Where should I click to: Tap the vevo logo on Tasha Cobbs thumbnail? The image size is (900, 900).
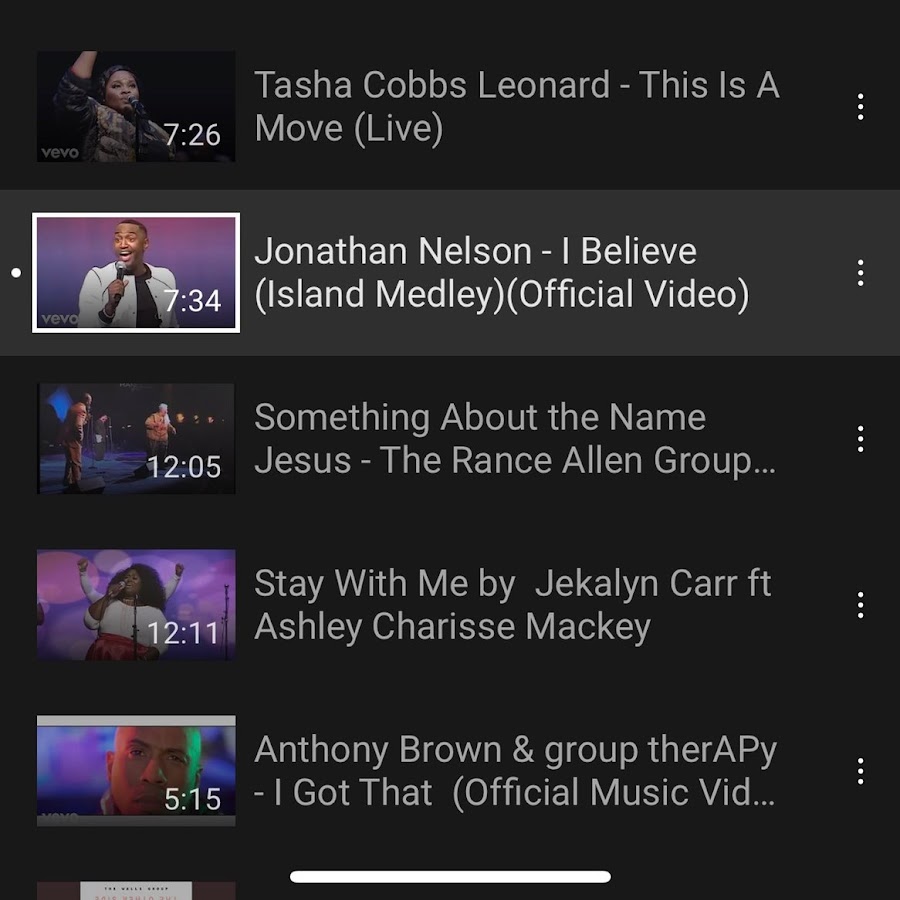[x=60, y=153]
